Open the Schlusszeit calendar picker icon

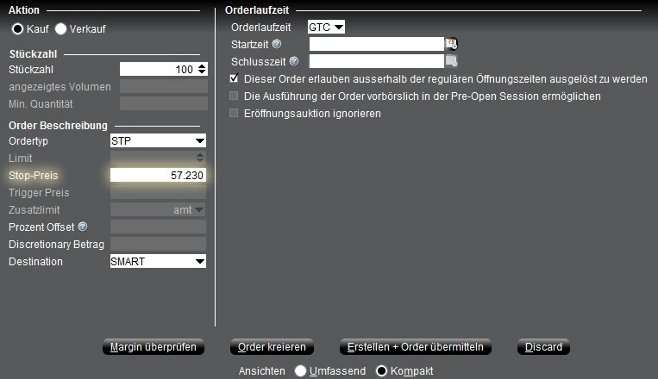click(x=451, y=61)
